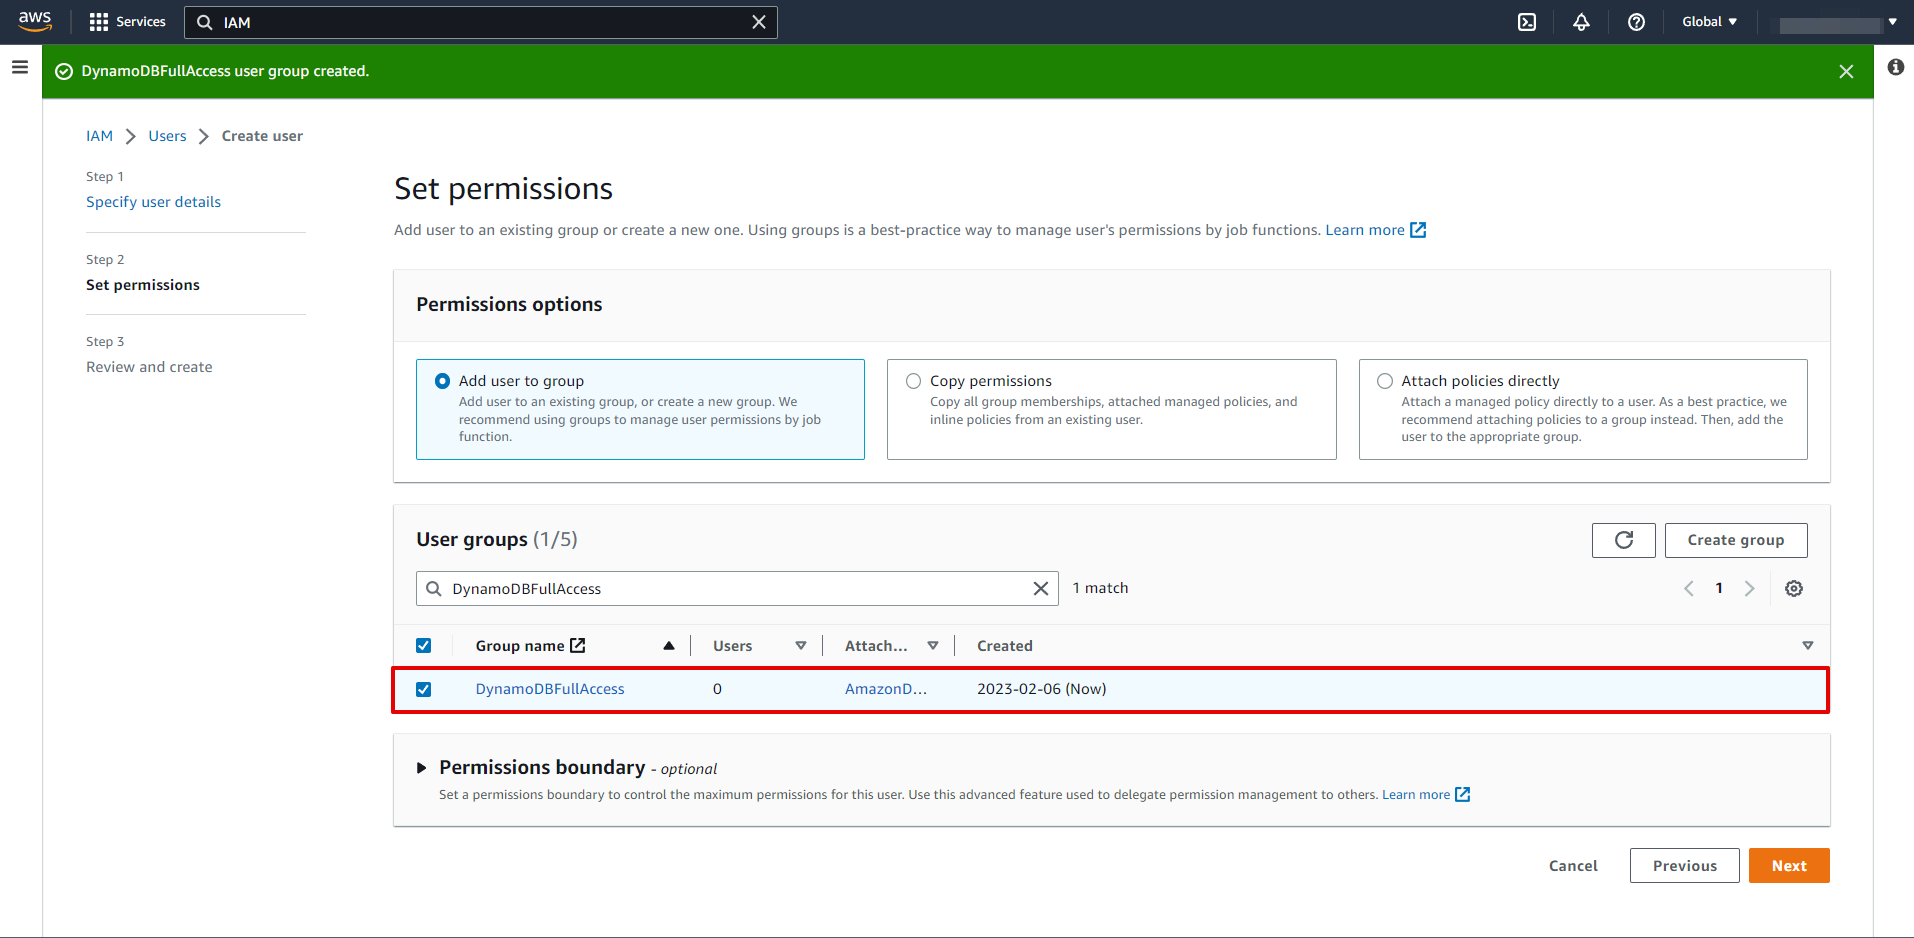The height and width of the screenshot is (938, 1914).
Task: Sort by Users column
Action: coord(800,645)
